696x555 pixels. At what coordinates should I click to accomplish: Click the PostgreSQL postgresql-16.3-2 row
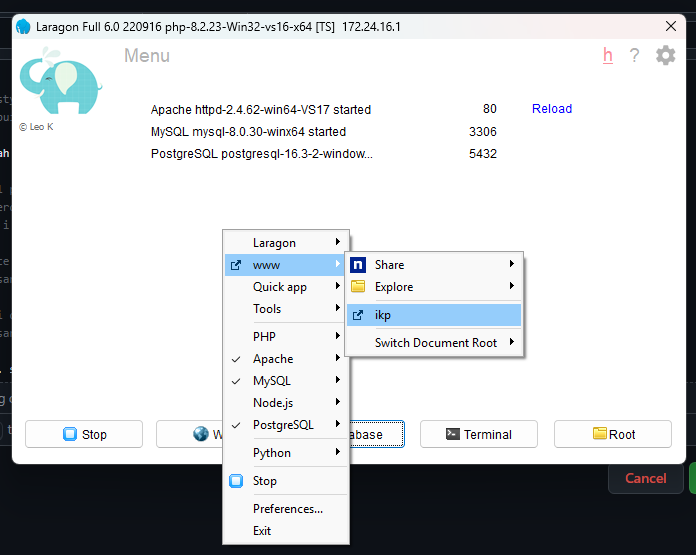tap(261, 154)
